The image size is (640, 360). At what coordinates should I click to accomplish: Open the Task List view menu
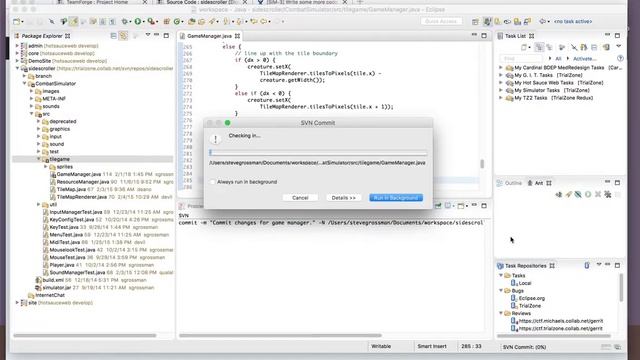[618, 47]
